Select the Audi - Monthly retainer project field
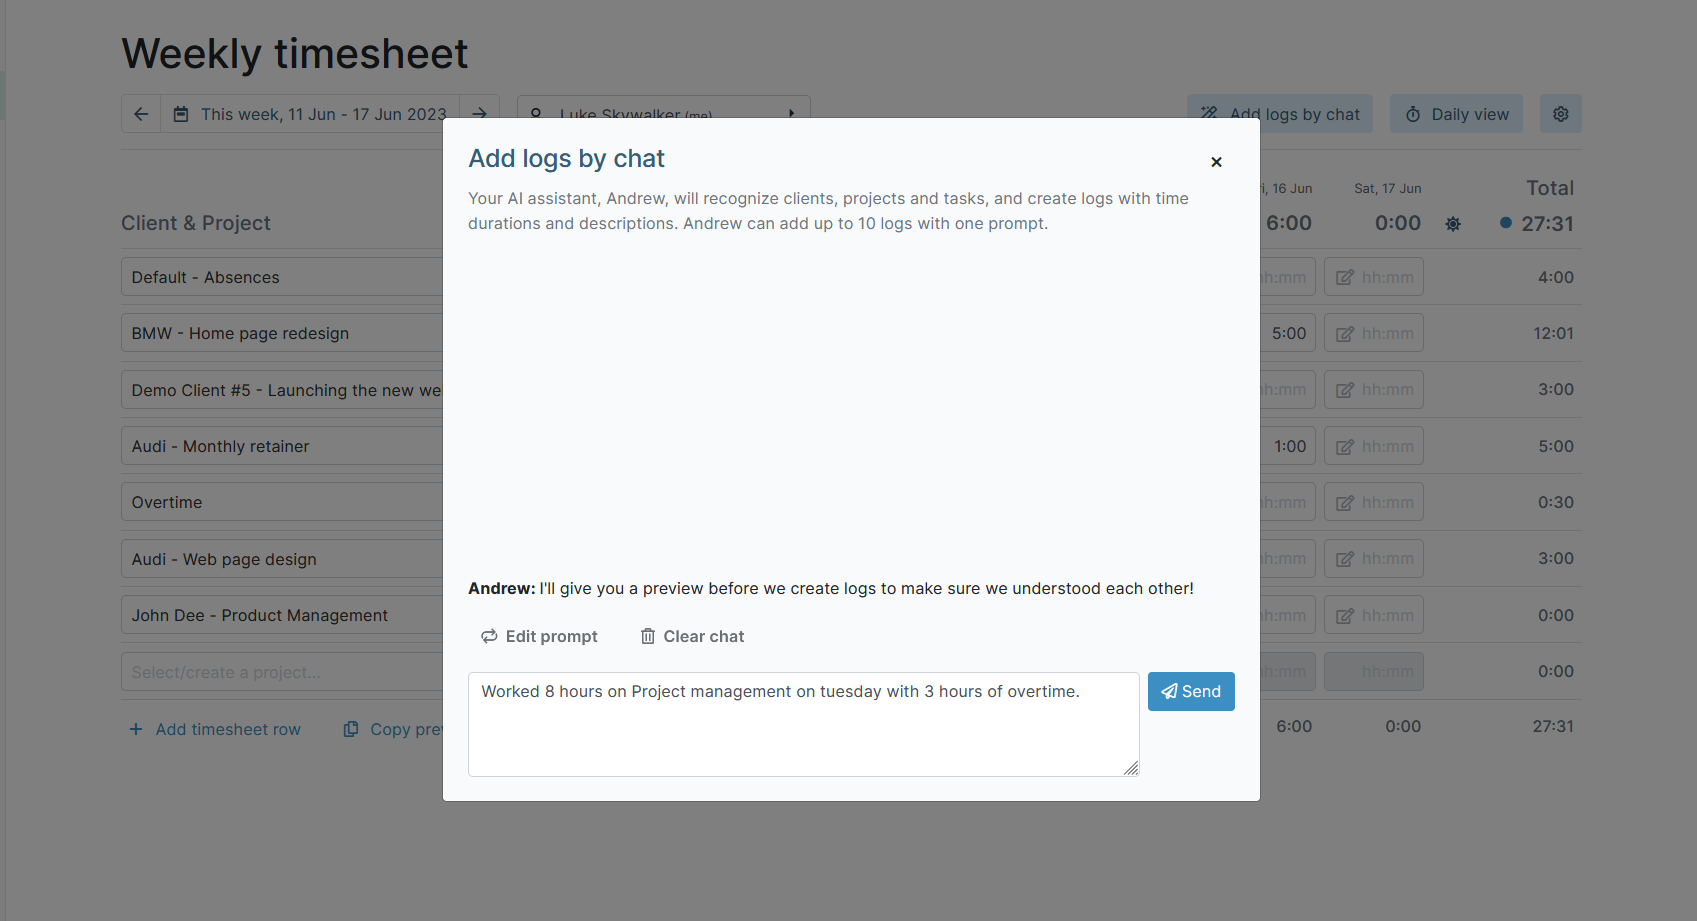The image size is (1697, 921). tap(282, 447)
